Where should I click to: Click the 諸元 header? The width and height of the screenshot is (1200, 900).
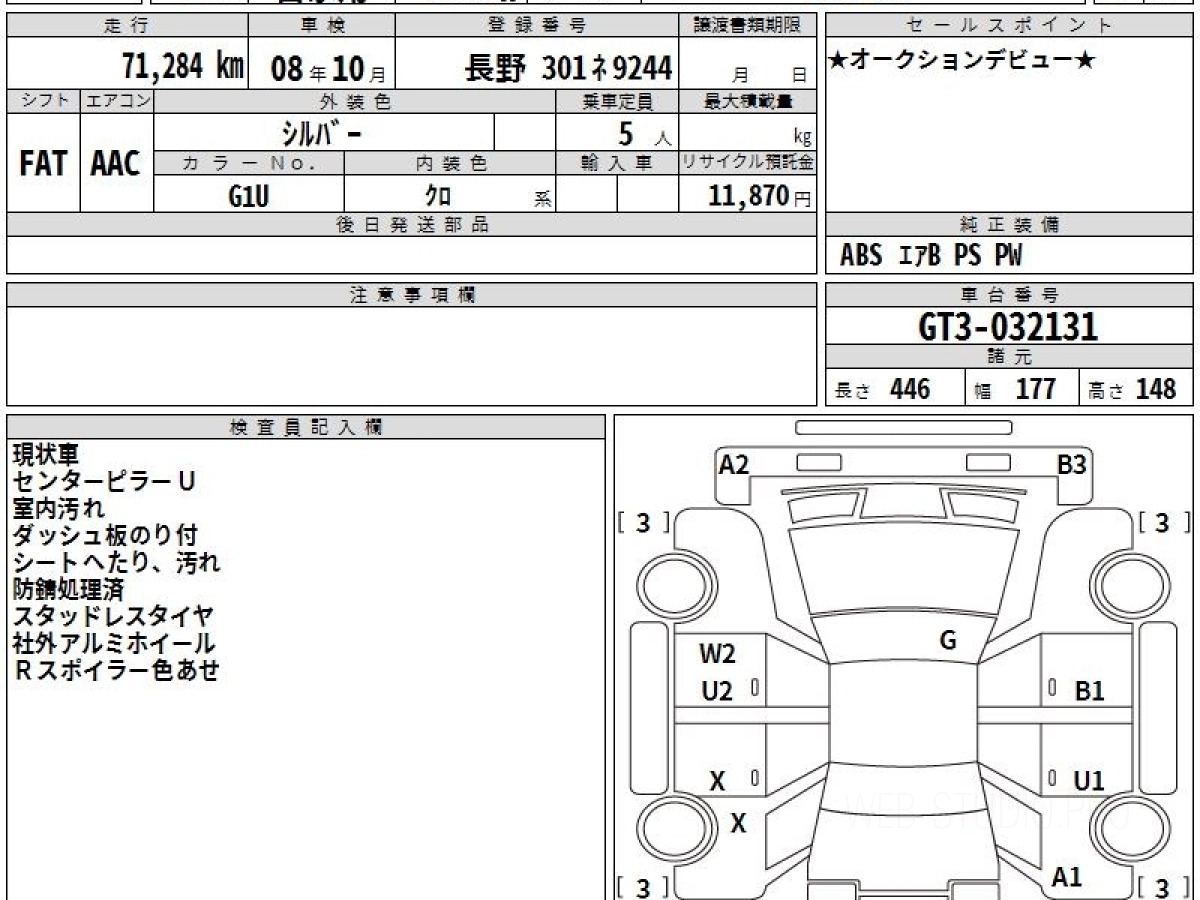[1010, 357]
